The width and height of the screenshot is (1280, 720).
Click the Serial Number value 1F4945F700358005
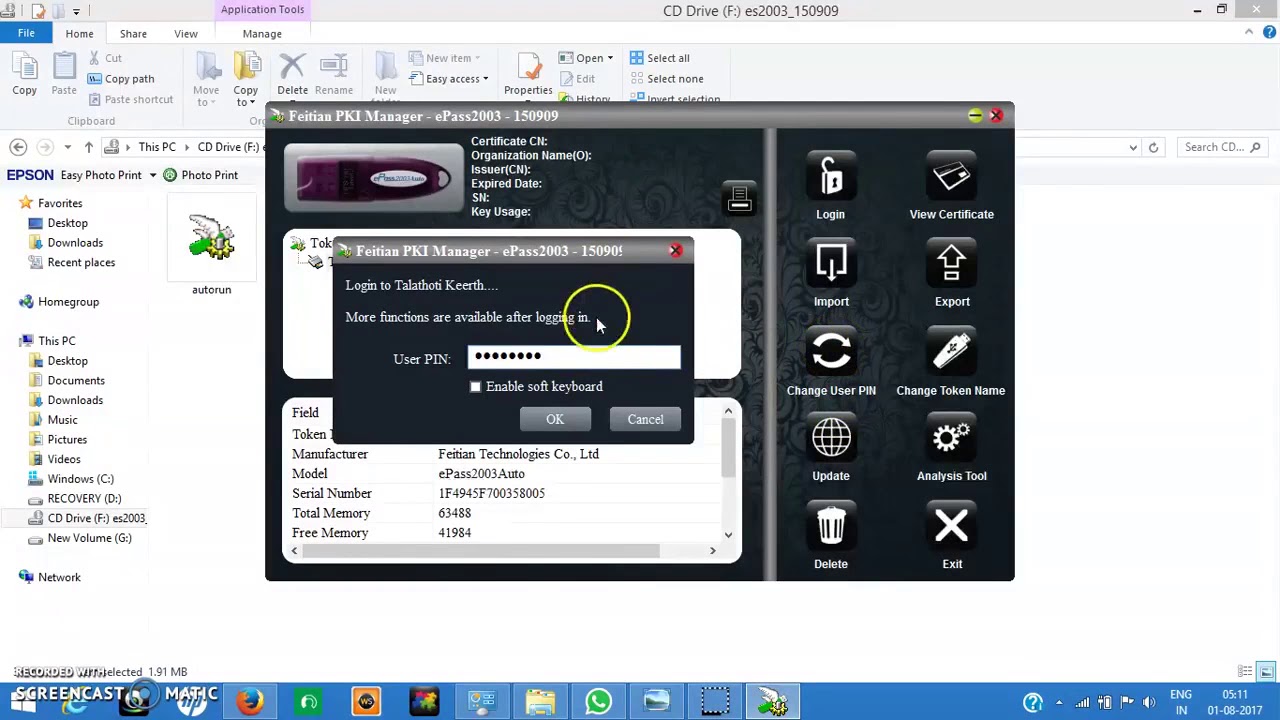point(491,493)
